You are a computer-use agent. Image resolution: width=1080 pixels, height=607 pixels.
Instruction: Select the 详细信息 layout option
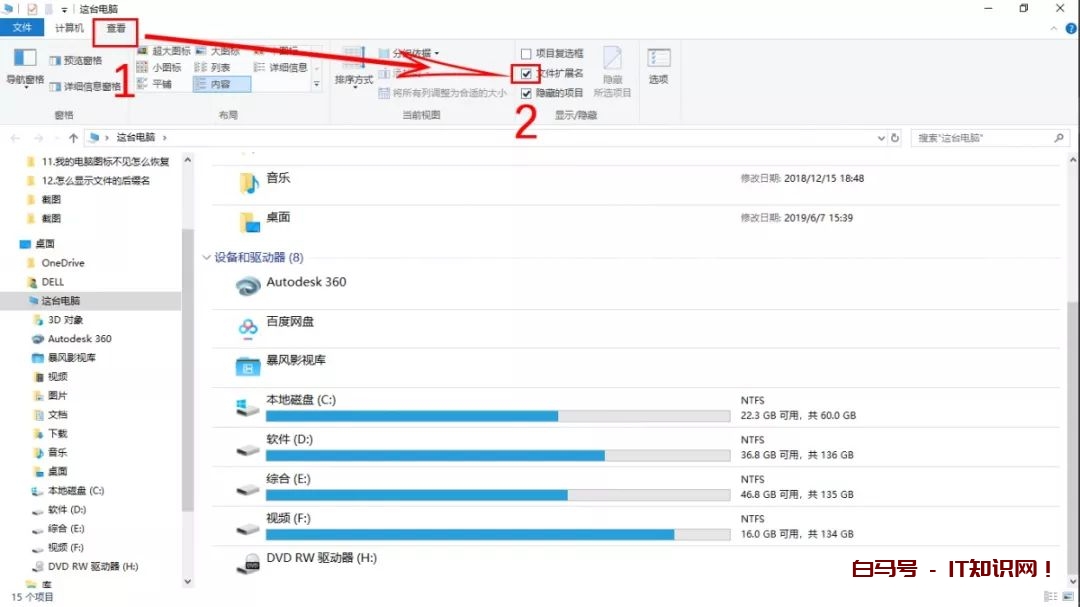click(x=281, y=68)
